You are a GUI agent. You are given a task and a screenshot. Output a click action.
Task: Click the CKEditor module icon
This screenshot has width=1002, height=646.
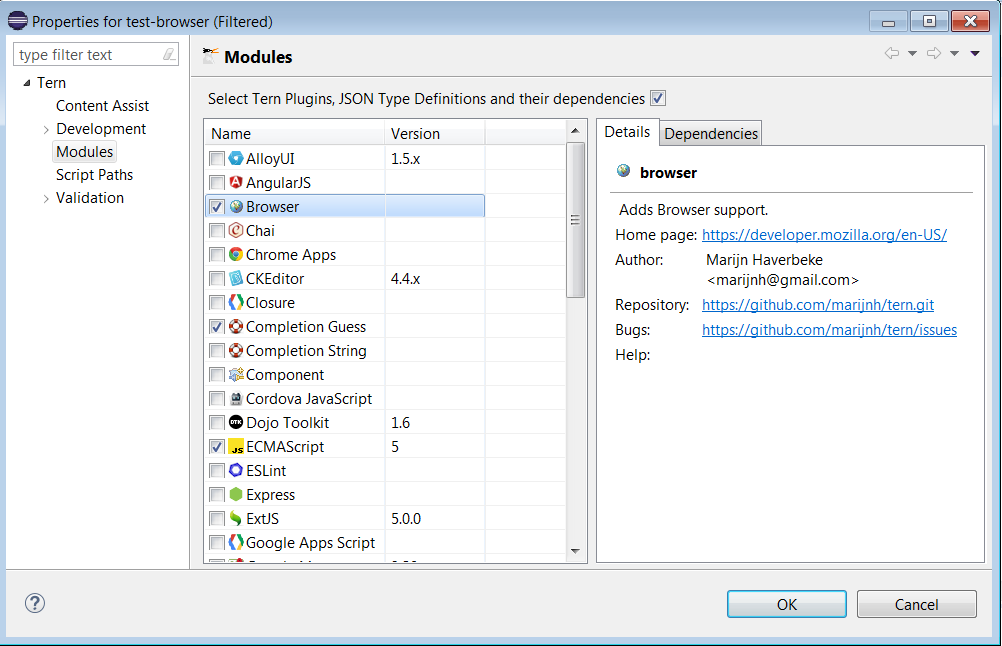236,279
